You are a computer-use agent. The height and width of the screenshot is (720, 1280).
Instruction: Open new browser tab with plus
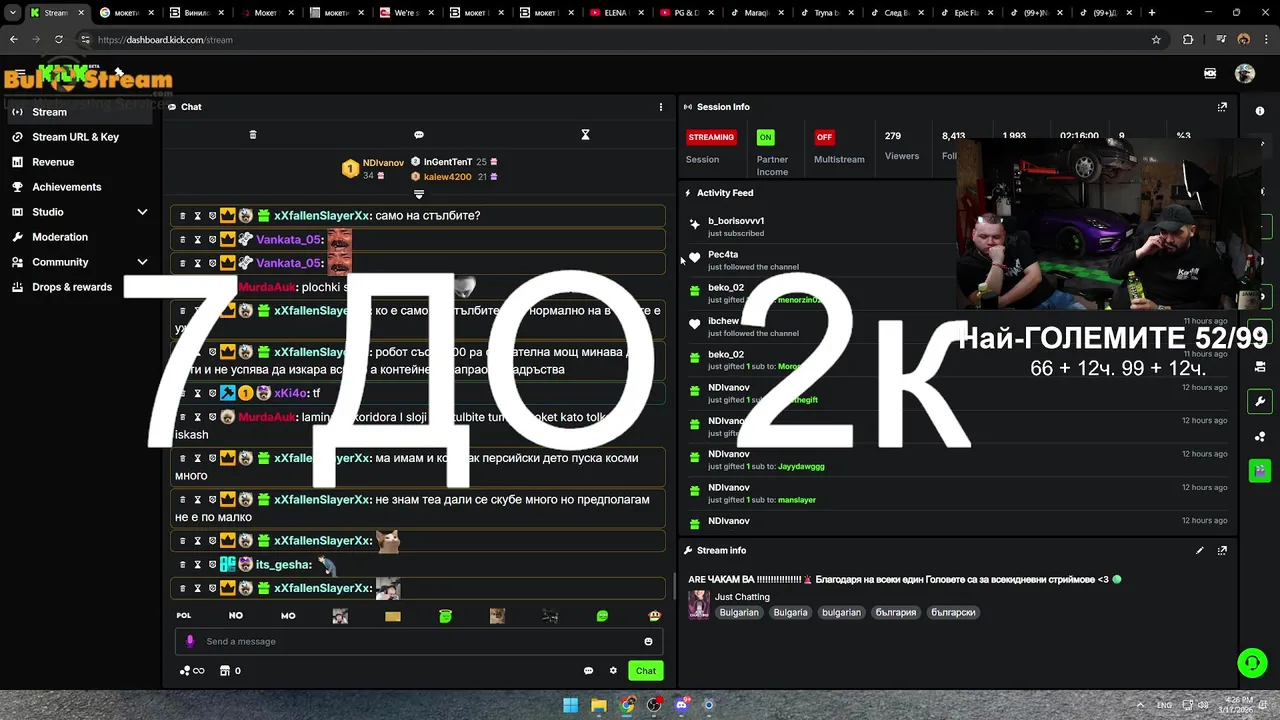[1152, 13]
